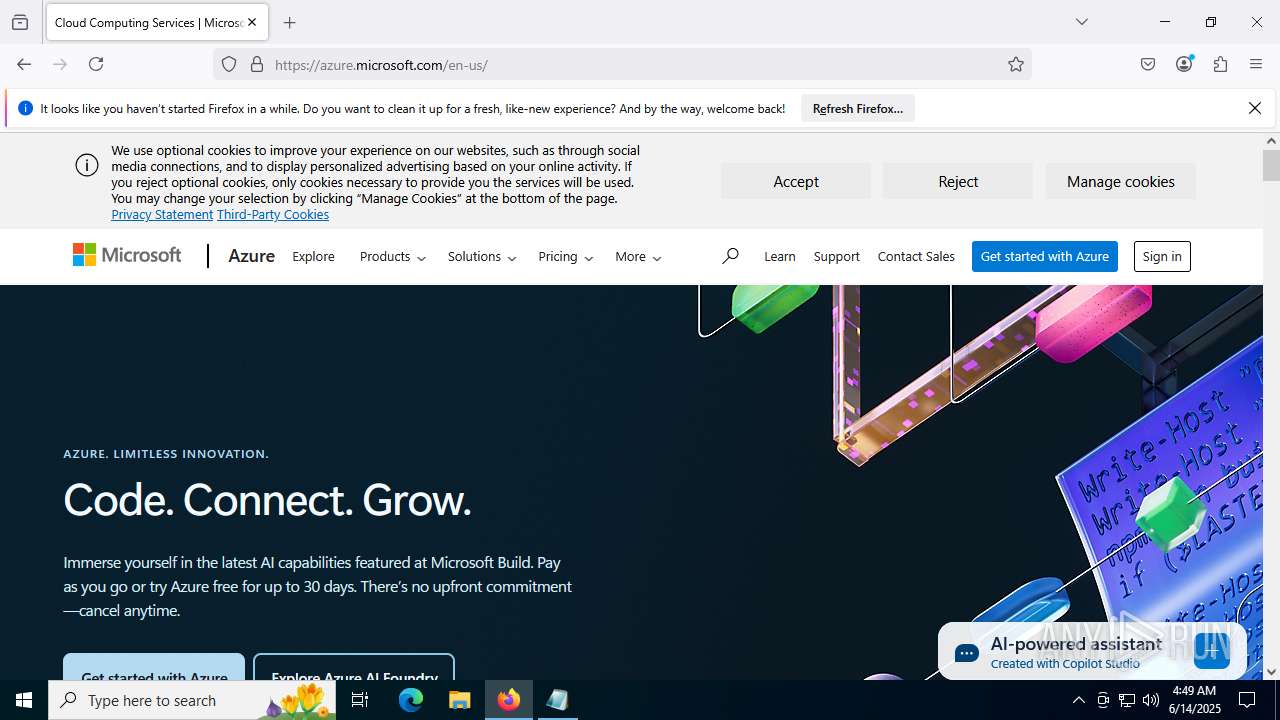
Task: Open Firefox account icon
Action: pyautogui.click(x=1184, y=64)
